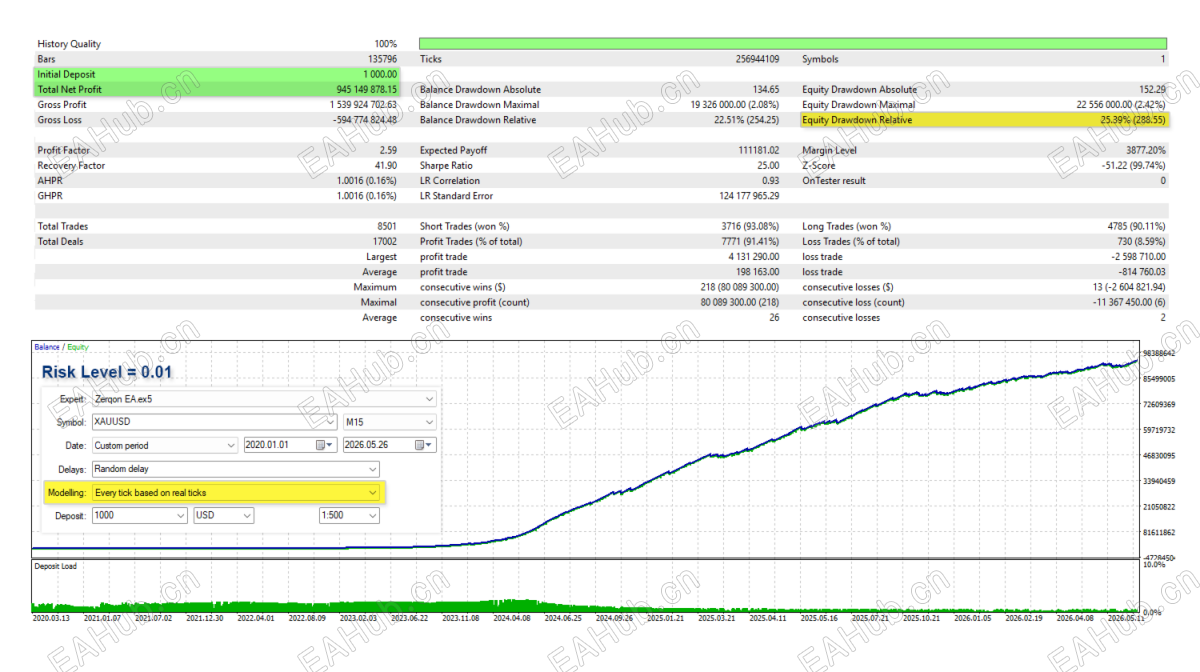This screenshot has width=1200, height=672.
Task: Click the Z-Score value -51.22 (99.74%)
Action: pos(1132,165)
